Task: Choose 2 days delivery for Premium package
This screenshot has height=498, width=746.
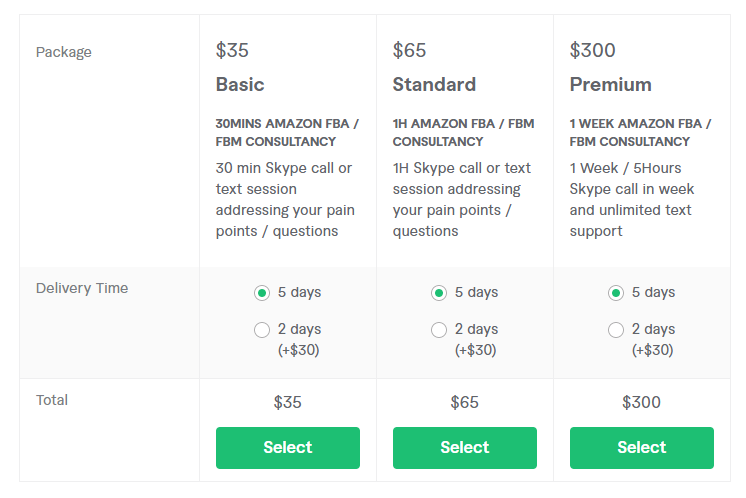Action: (x=616, y=330)
